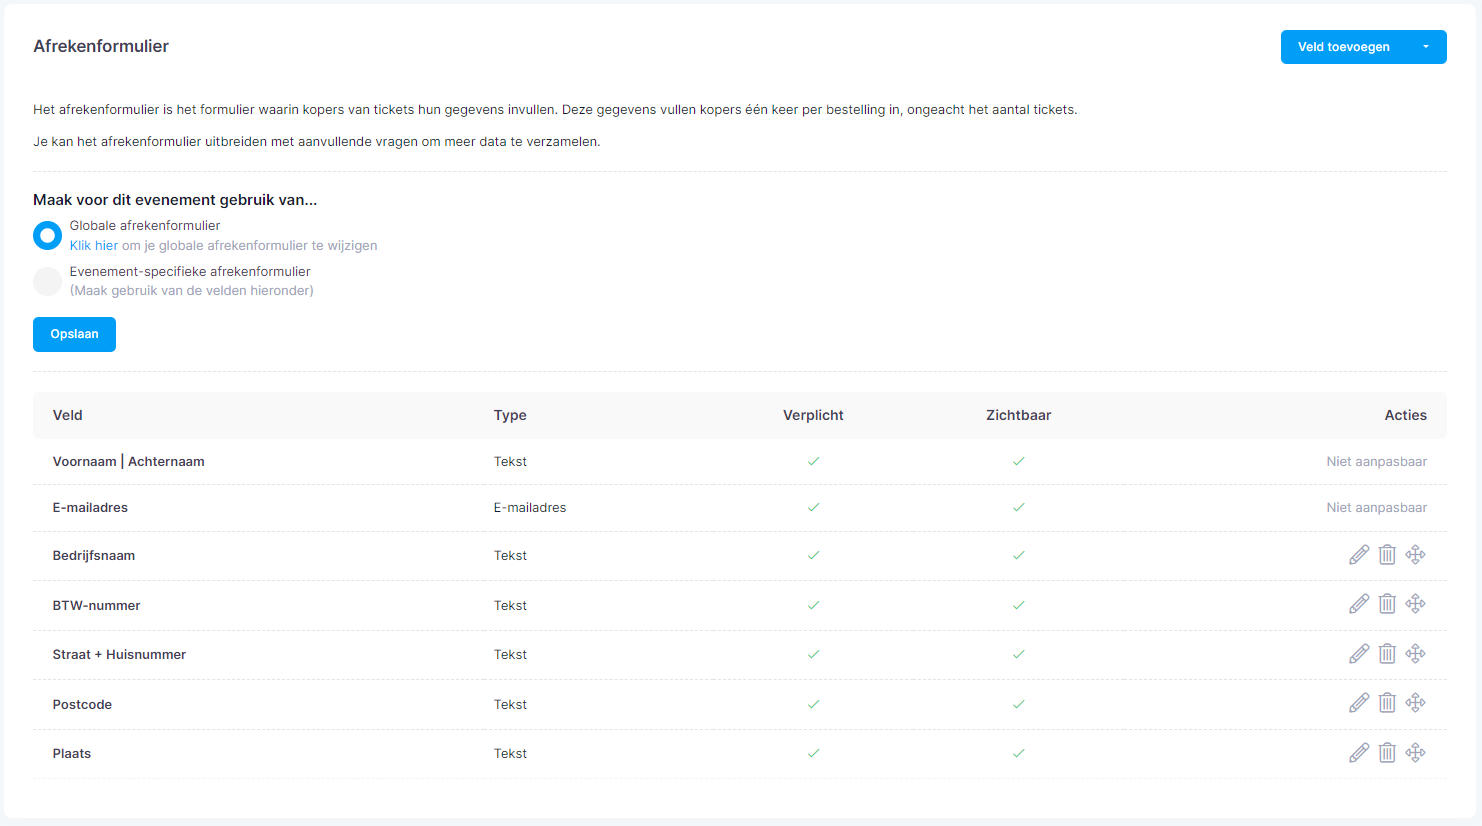Viewport: 1482px width, 826px height.
Task: Edit the Plaats field
Action: tap(1359, 753)
